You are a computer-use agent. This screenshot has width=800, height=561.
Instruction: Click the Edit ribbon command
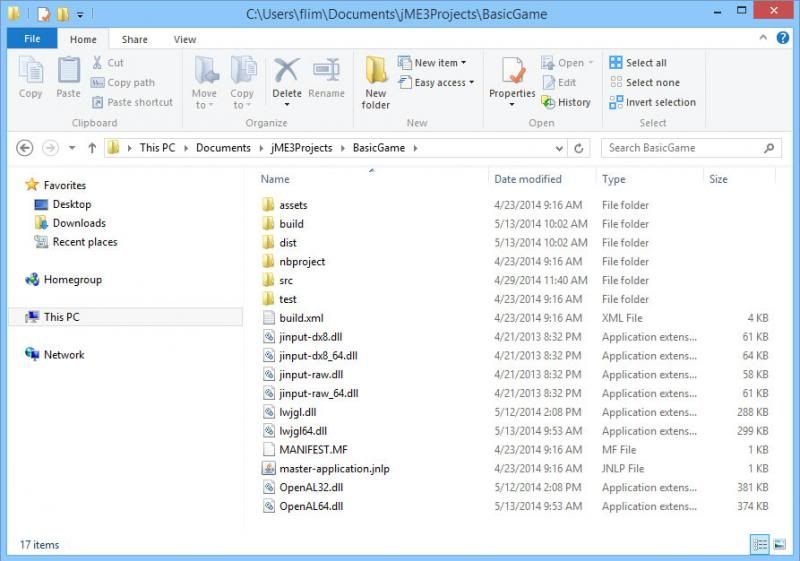click(x=560, y=83)
